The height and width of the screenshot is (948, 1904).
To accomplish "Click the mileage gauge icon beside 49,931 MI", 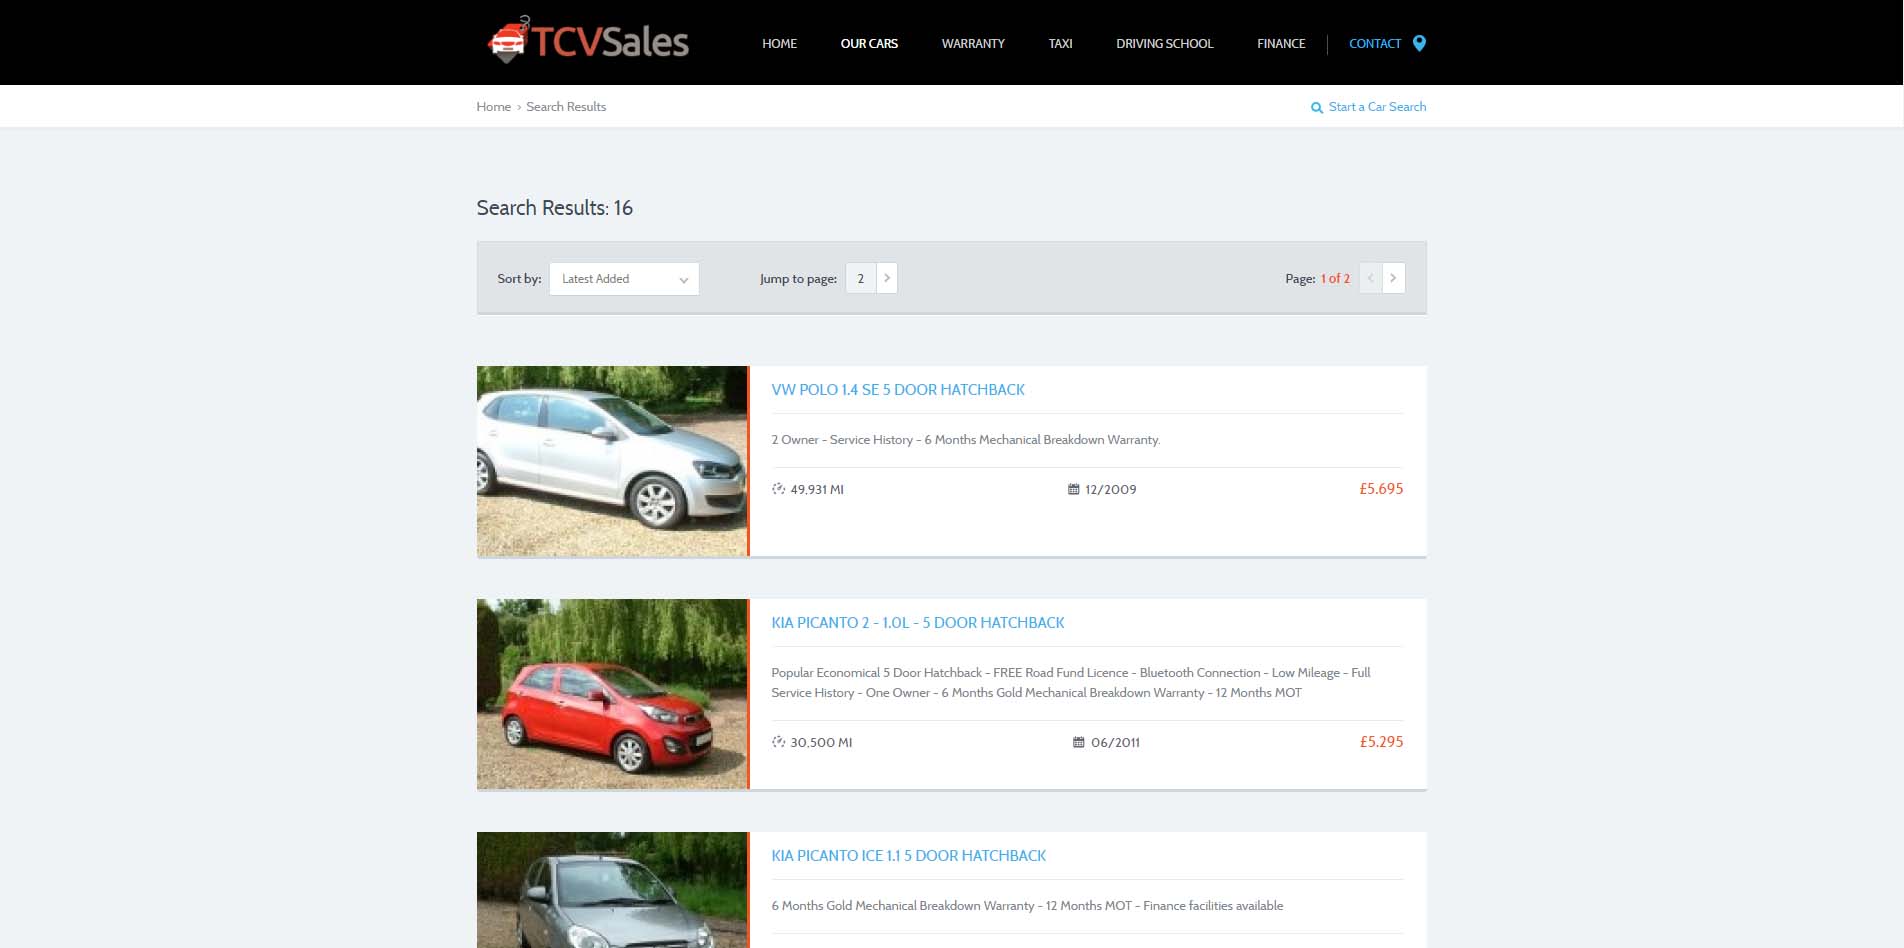I will click(778, 489).
